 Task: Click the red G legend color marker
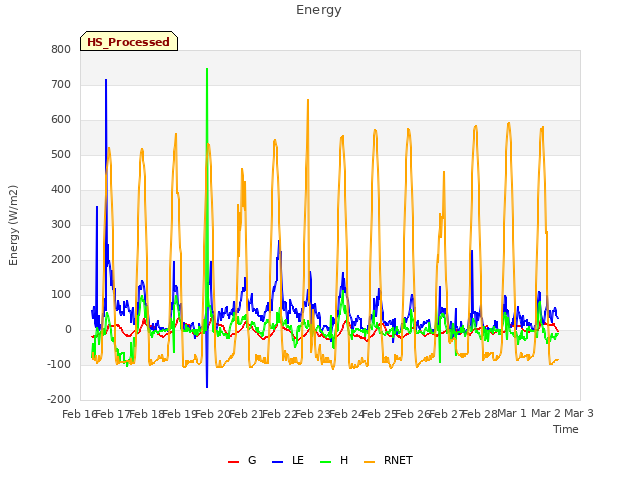[x=233, y=462]
